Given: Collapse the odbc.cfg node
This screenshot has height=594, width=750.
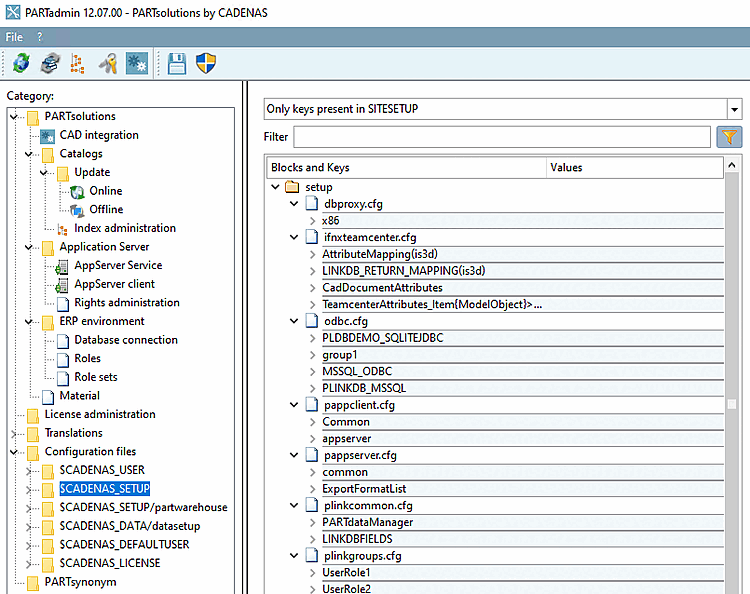Looking at the screenshot, I should point(294,321).
